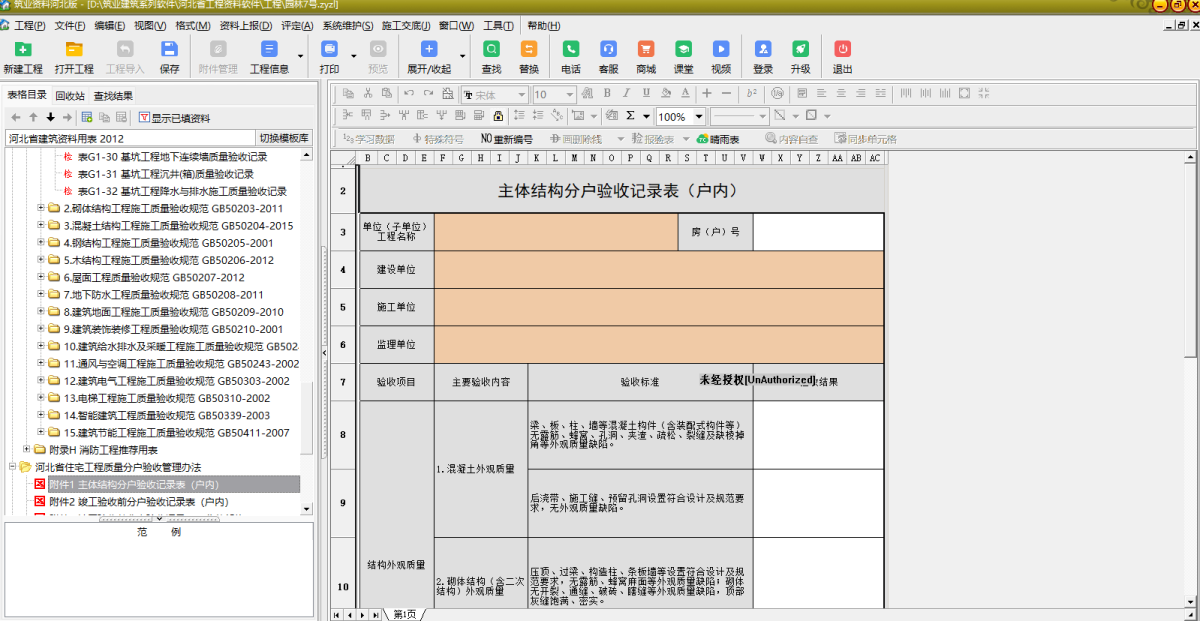Click the font color A icon
The height and width of the screenshot is (621, 1200).
coord(685,93)
